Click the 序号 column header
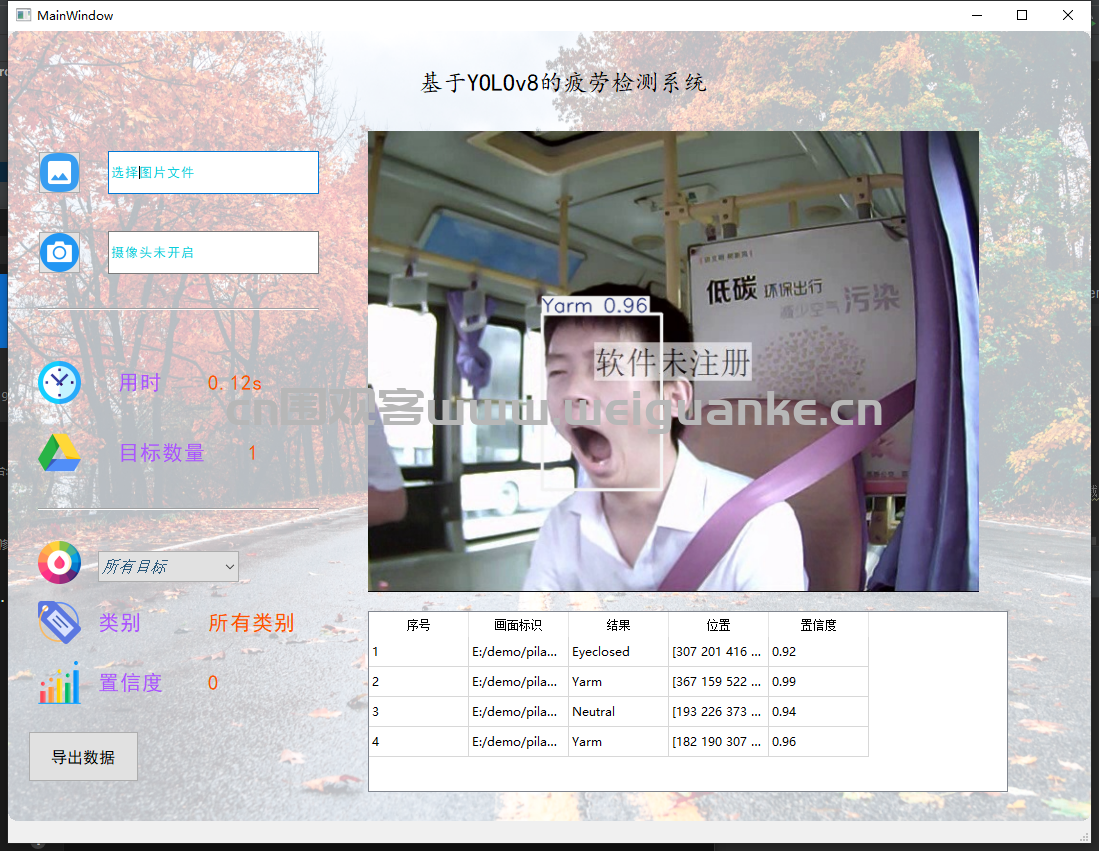 point(418,625)
